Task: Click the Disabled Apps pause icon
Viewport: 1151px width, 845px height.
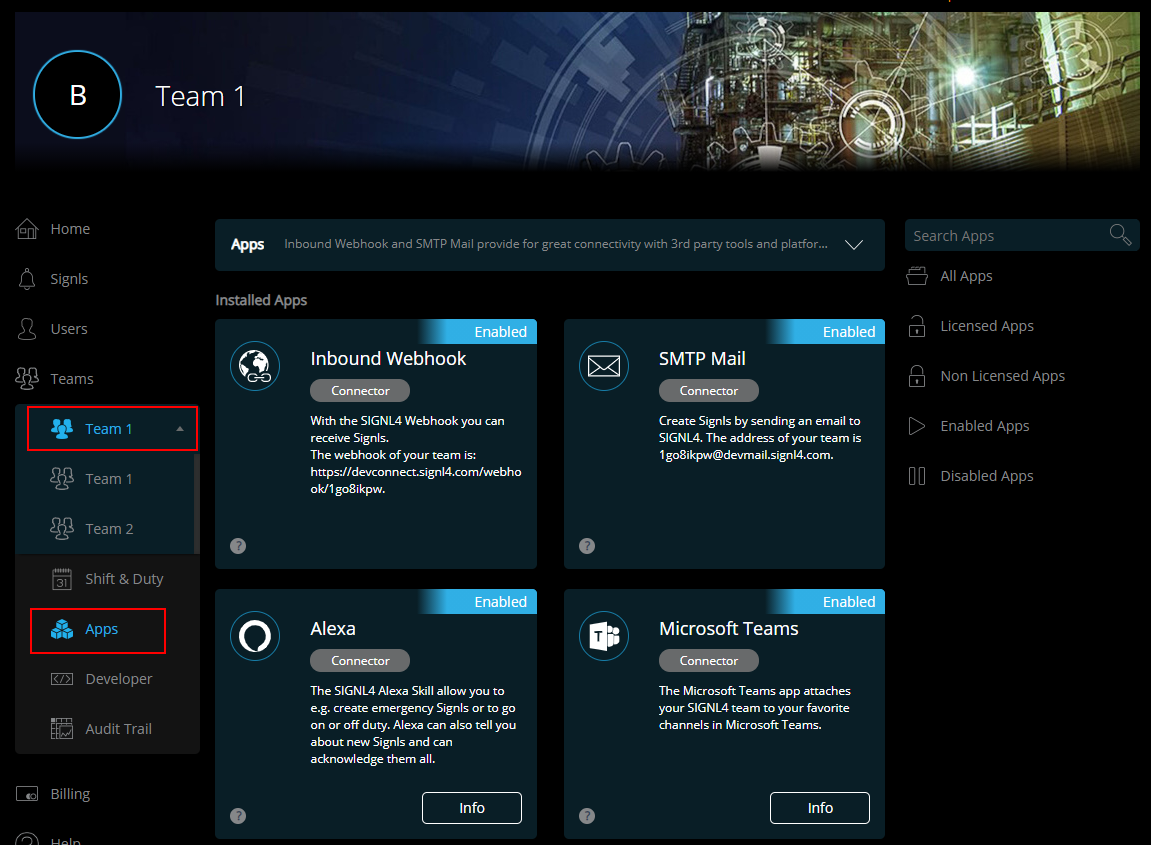Action: pyautogui.click(x=917, y=476)
